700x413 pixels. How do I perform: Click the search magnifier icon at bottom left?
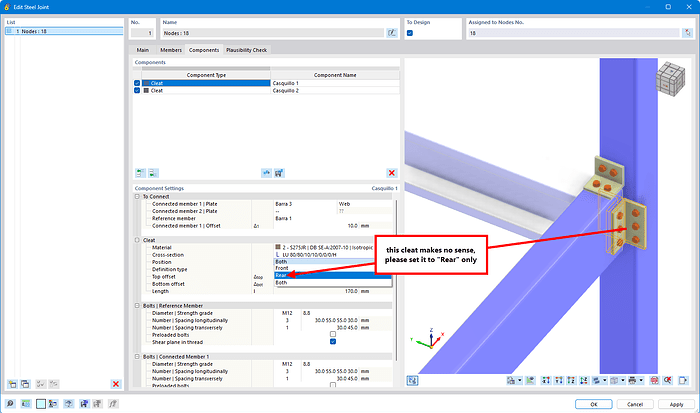pos(10,403)
